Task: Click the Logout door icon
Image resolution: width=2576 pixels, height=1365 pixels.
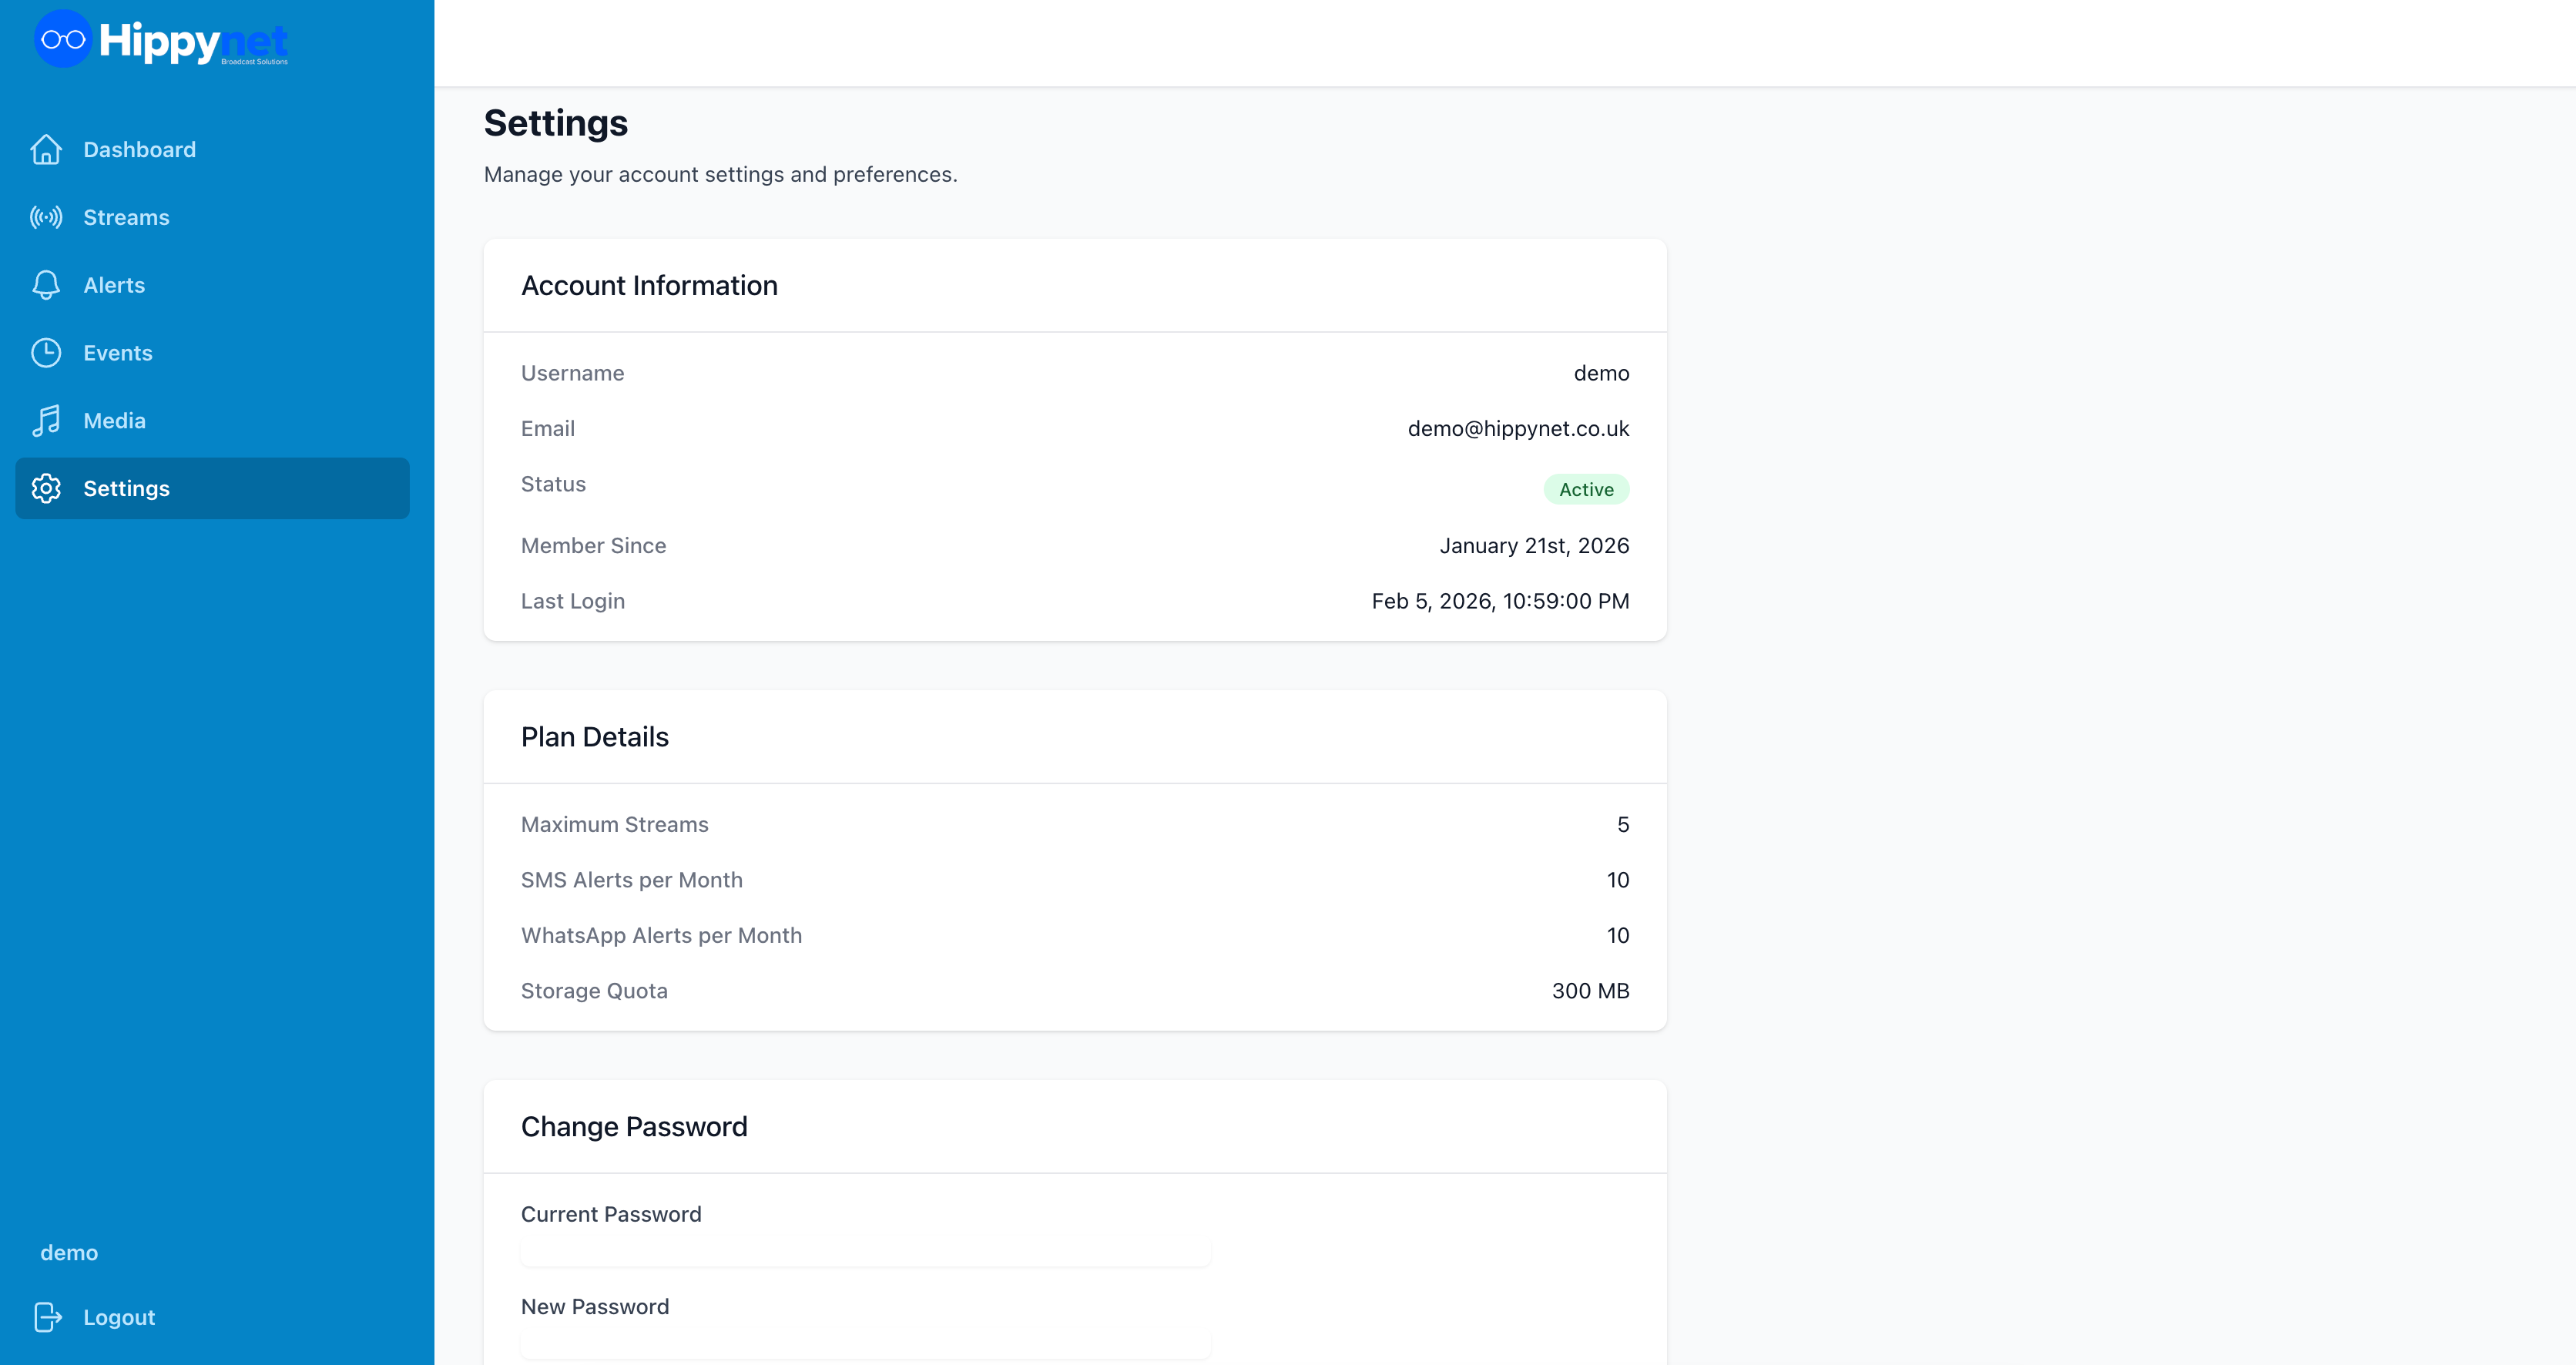Action: 47,1317
